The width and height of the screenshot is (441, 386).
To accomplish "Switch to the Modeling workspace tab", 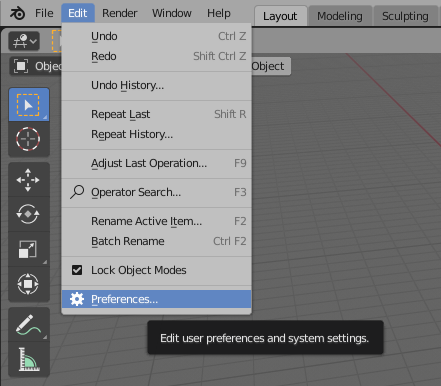I will point(340,16).
